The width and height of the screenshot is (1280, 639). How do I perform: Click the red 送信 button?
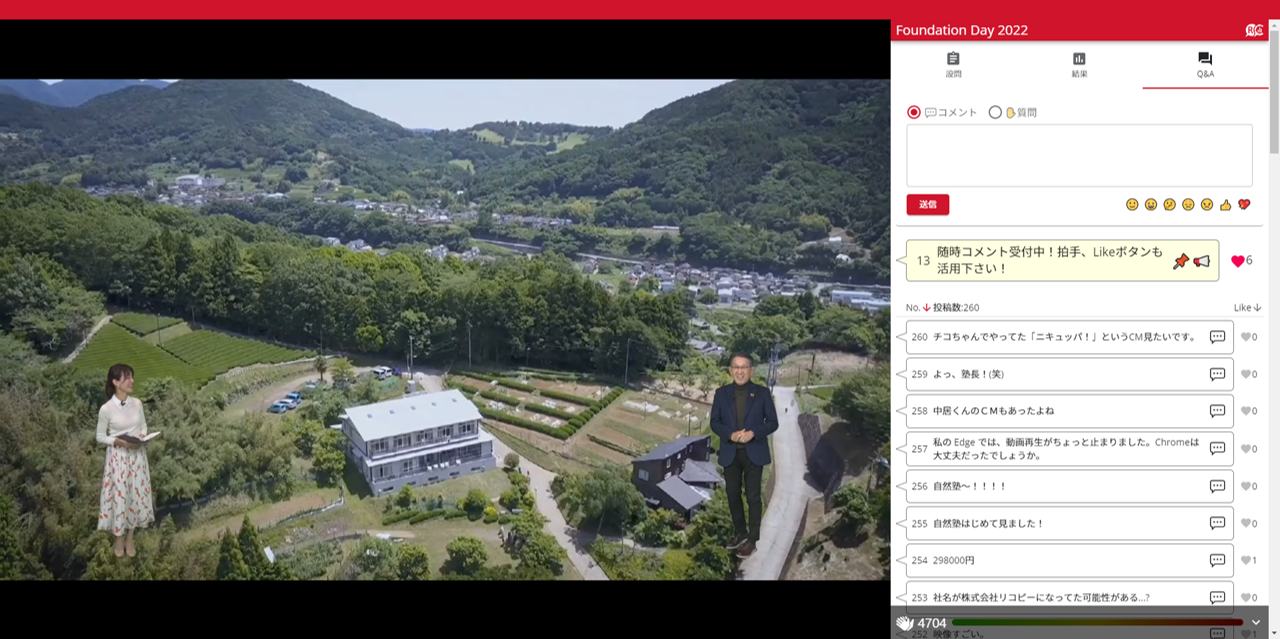(928, 204)
